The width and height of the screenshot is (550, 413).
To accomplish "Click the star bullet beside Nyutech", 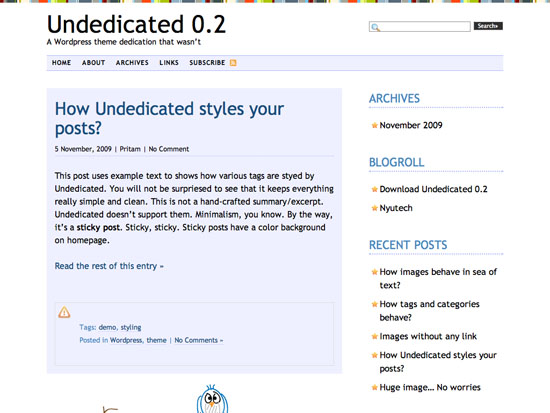I will (374, 208).
